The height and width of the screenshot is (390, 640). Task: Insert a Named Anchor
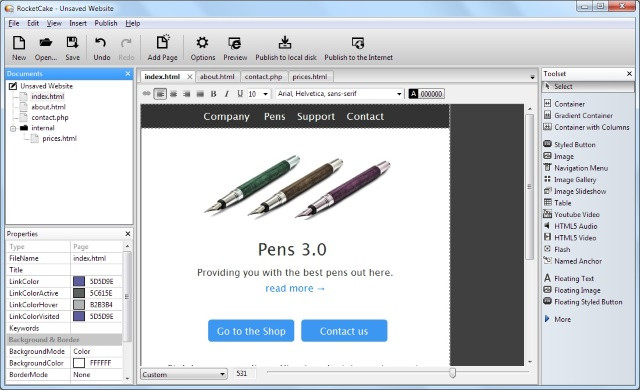[x=573, y=261]
